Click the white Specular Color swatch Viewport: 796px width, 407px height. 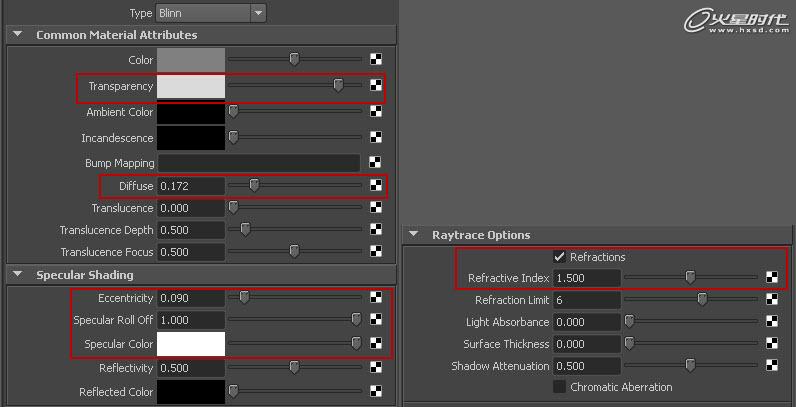pos(191,344)
